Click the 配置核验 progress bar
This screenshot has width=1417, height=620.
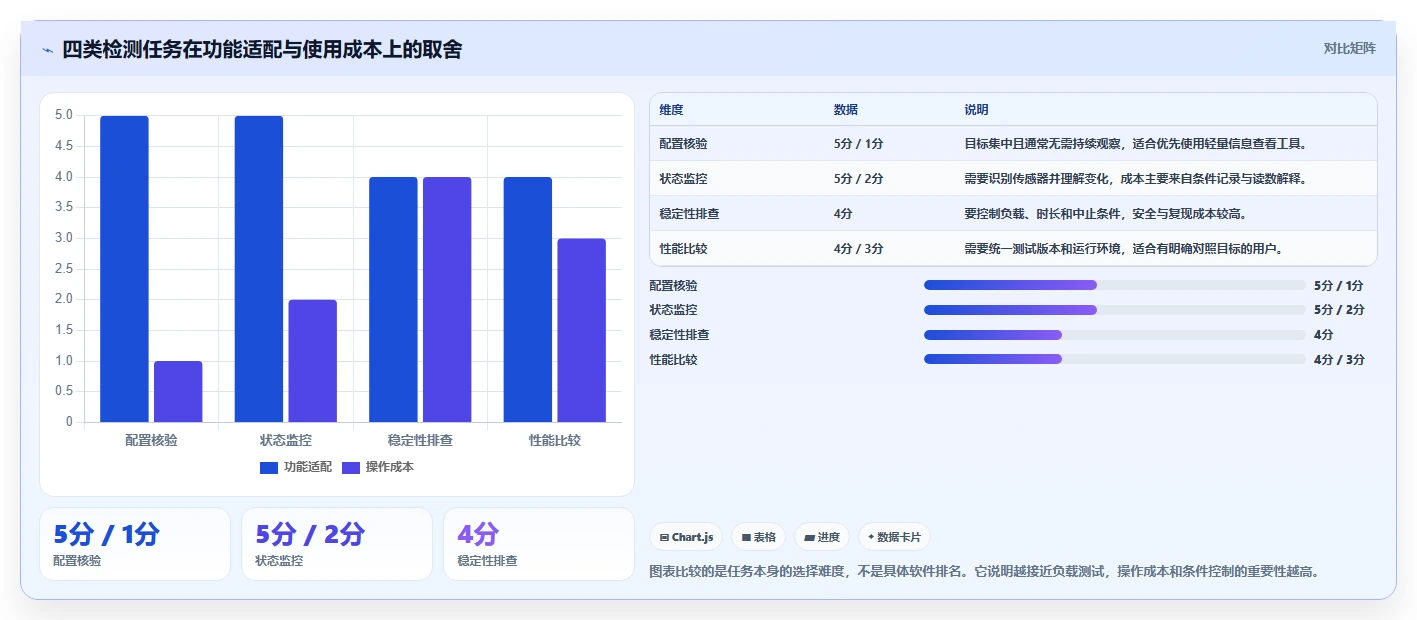click(x=1115, y=285)
